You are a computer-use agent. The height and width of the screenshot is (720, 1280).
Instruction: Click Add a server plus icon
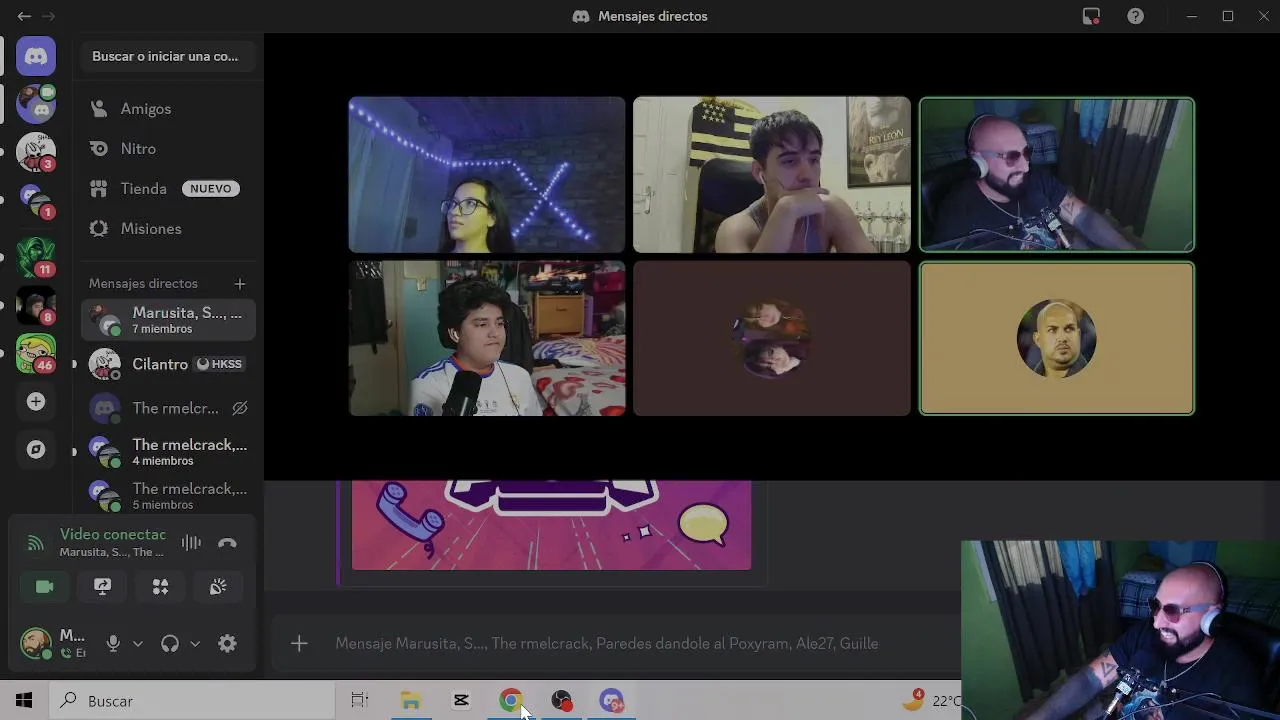click(36, 401)
